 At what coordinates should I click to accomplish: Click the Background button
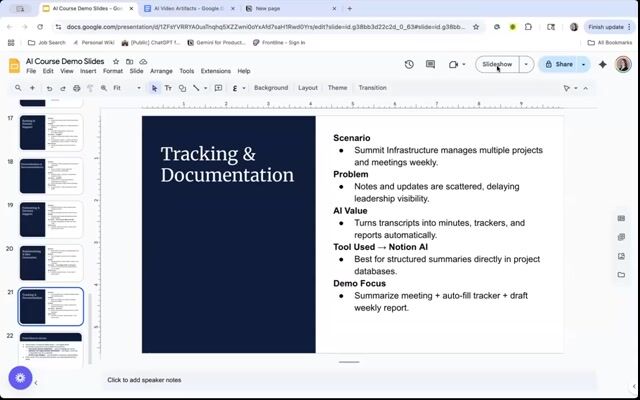(x=271, y=88)
